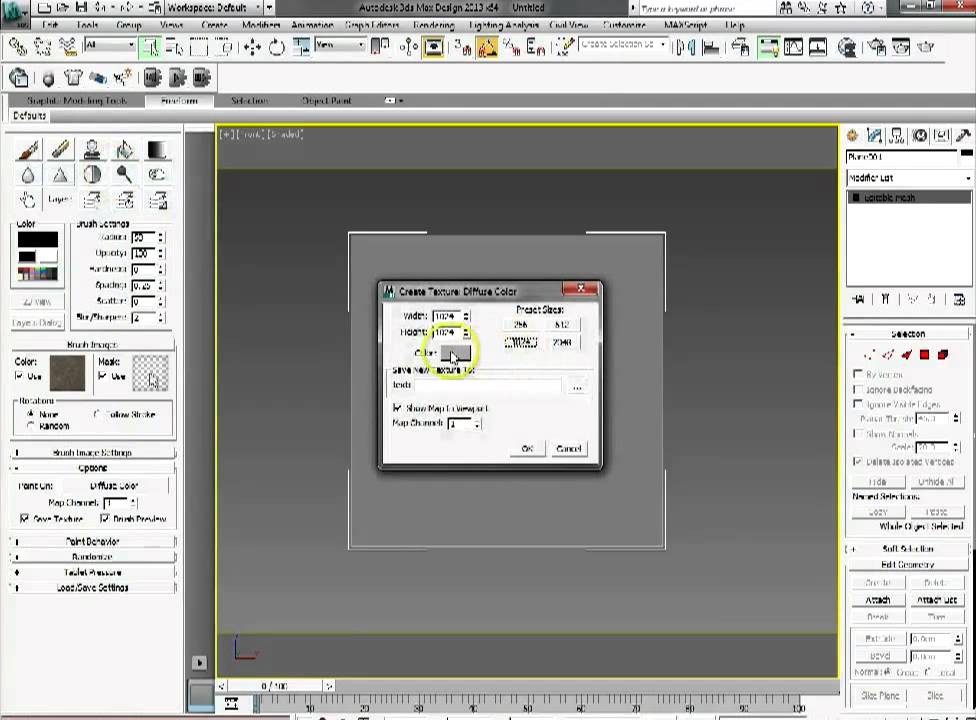Choose the 2048 preset size button
The image size is (976, 720).
(561, 342)
